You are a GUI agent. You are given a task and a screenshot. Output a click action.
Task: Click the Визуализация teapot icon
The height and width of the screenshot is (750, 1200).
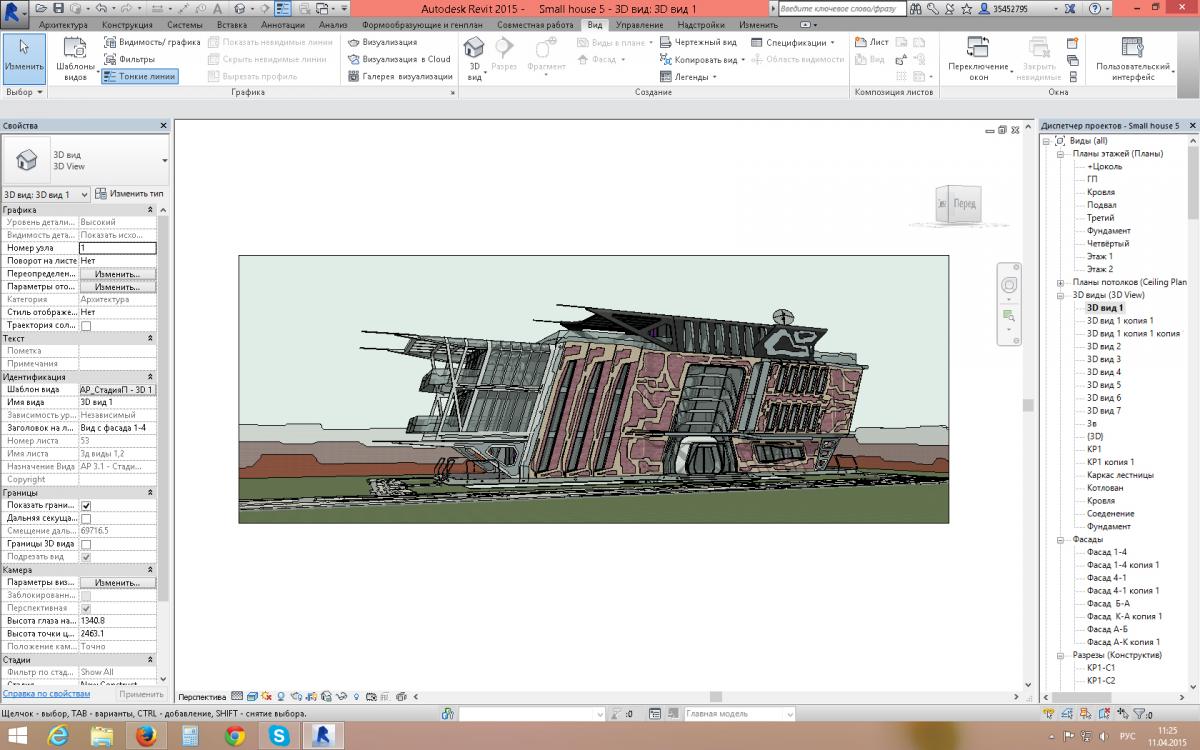pos(354,43)
